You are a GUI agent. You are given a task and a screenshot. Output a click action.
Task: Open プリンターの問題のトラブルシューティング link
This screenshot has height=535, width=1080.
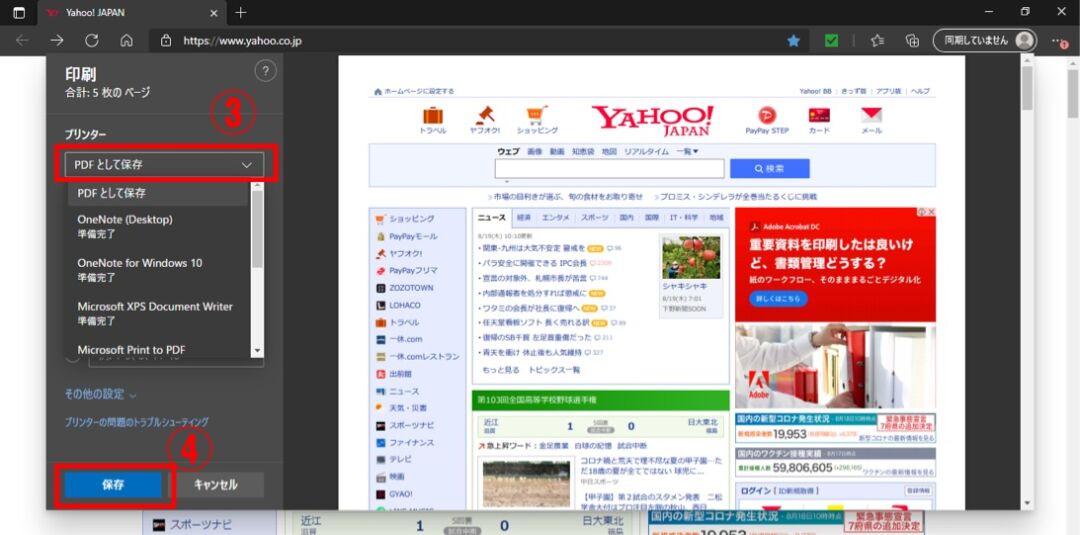(x=136, y=422)
